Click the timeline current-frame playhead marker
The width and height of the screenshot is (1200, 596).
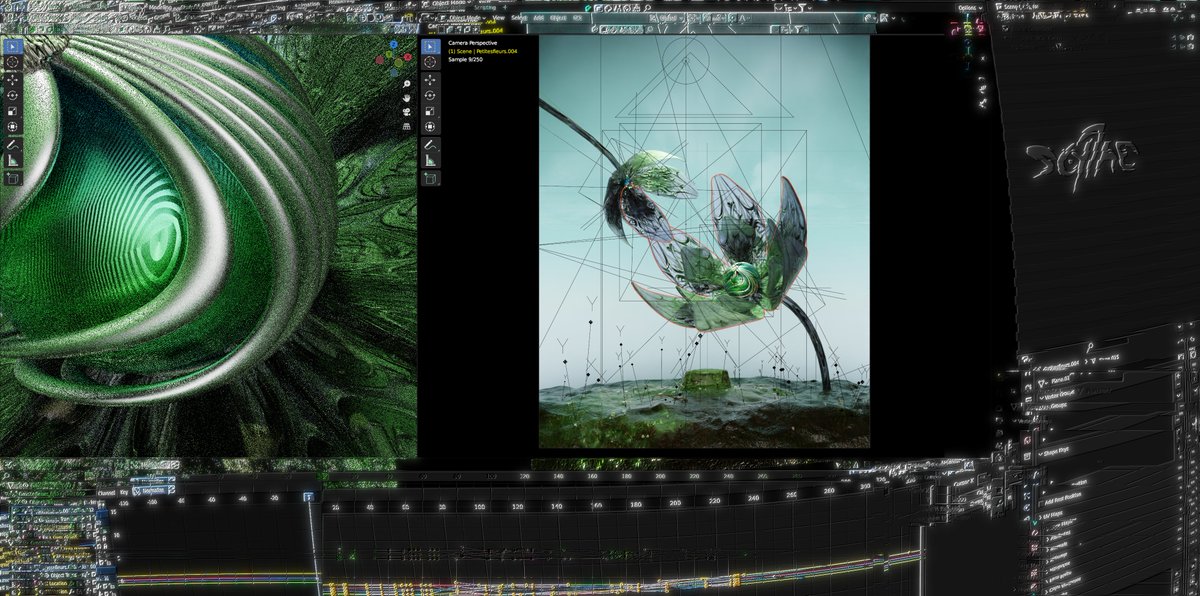click(309, 497)
